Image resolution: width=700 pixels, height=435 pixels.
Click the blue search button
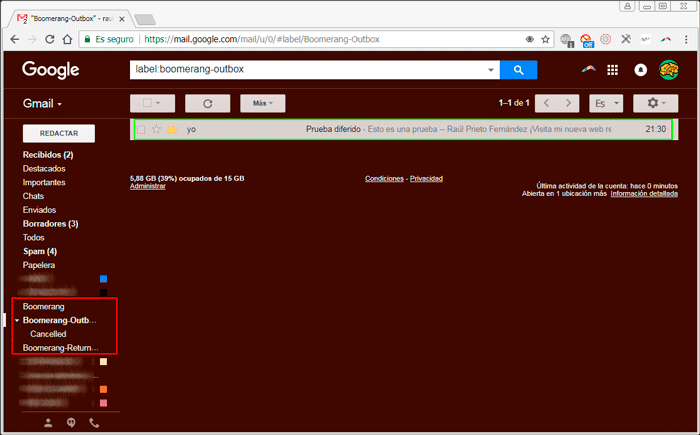518,70
